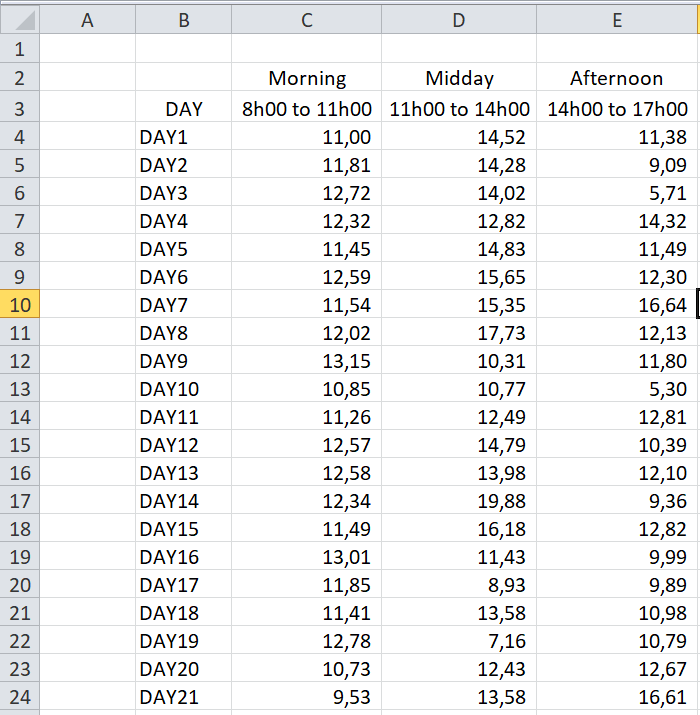Click Midday value 19,88
700x715 pixels.
point(459,501)
